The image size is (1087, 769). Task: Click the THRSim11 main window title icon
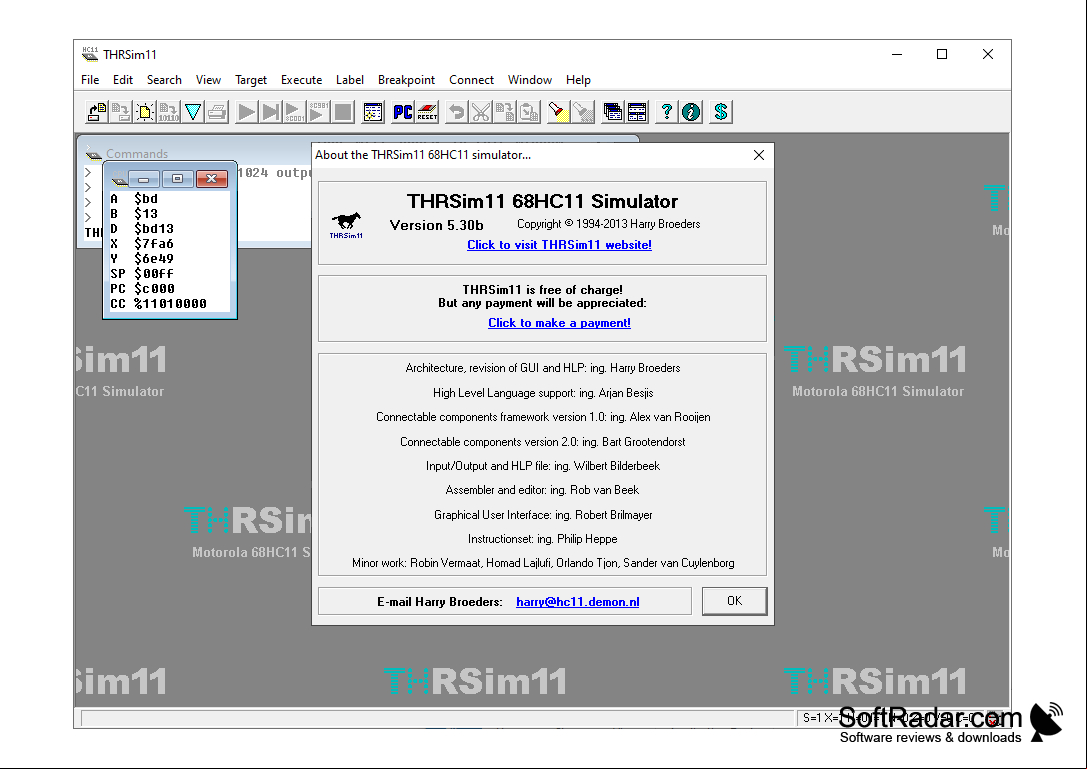[89, 54]
